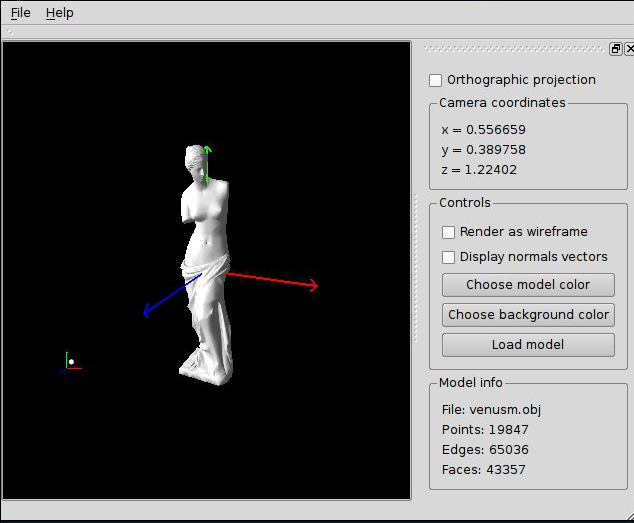The width and height of the screenshot is (634, 523).
Task: Click the camera y = 0.389758 value
Action: pyautogui.click(x=483, y=150)
